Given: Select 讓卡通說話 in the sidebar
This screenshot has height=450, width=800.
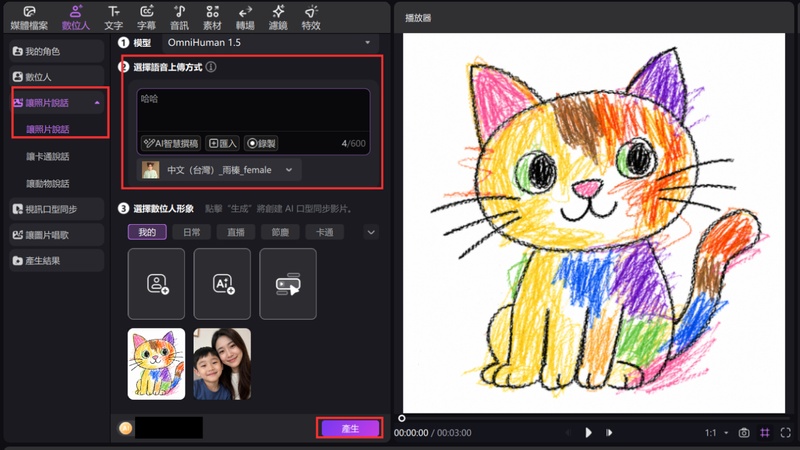Looking at the screenshot, I should 47,157.
